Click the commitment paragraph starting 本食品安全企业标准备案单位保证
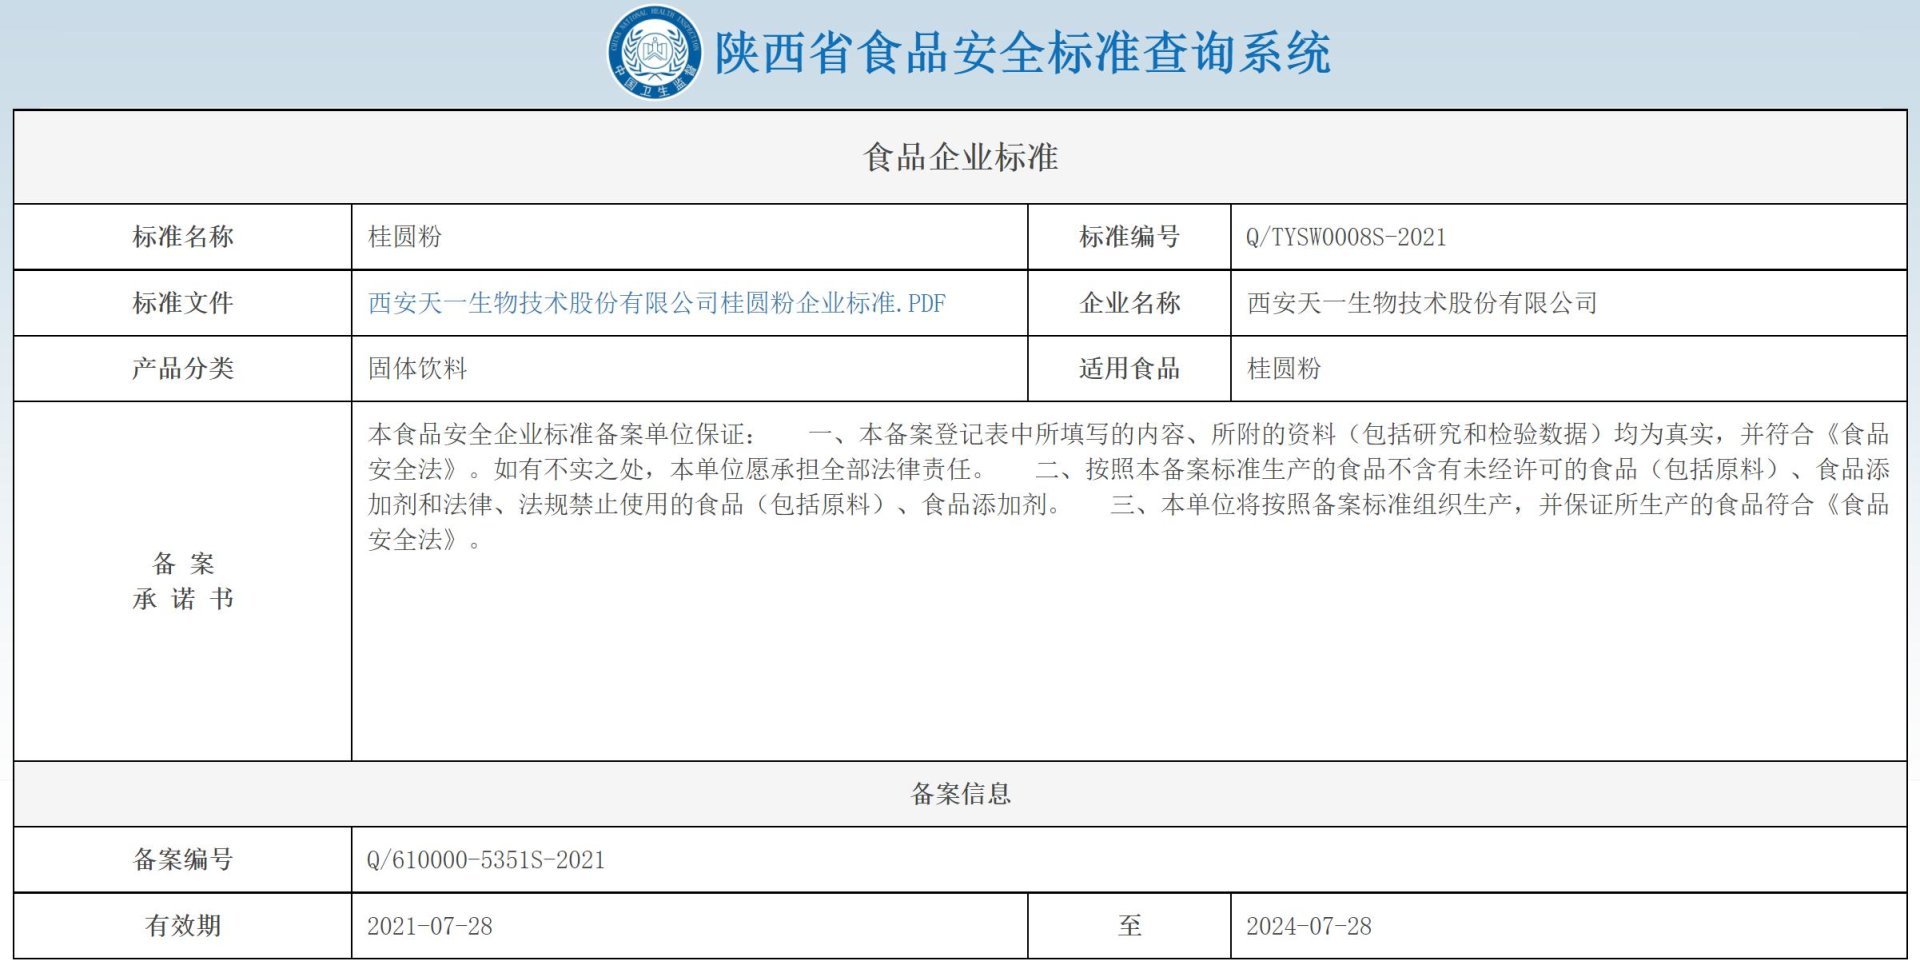The image size is (1920, 969). point(1128,487)
